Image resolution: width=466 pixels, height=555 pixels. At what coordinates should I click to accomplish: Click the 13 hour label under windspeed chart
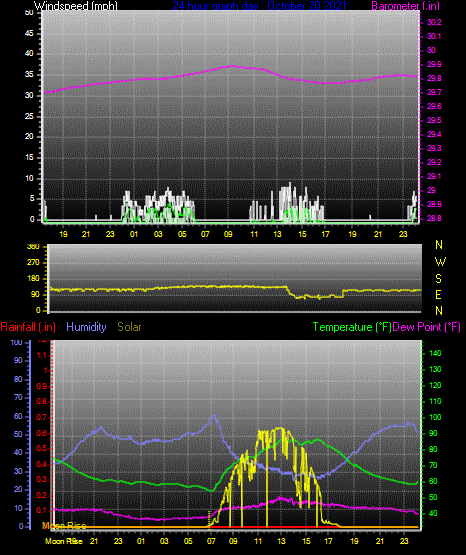coord(277,234)
